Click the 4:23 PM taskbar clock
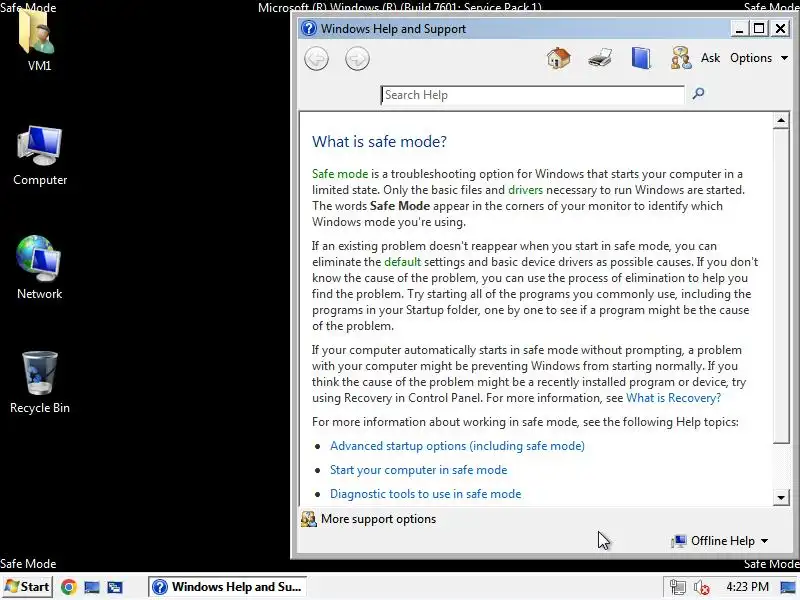Viewport: 800px width, 600px height. pos(747,587)
